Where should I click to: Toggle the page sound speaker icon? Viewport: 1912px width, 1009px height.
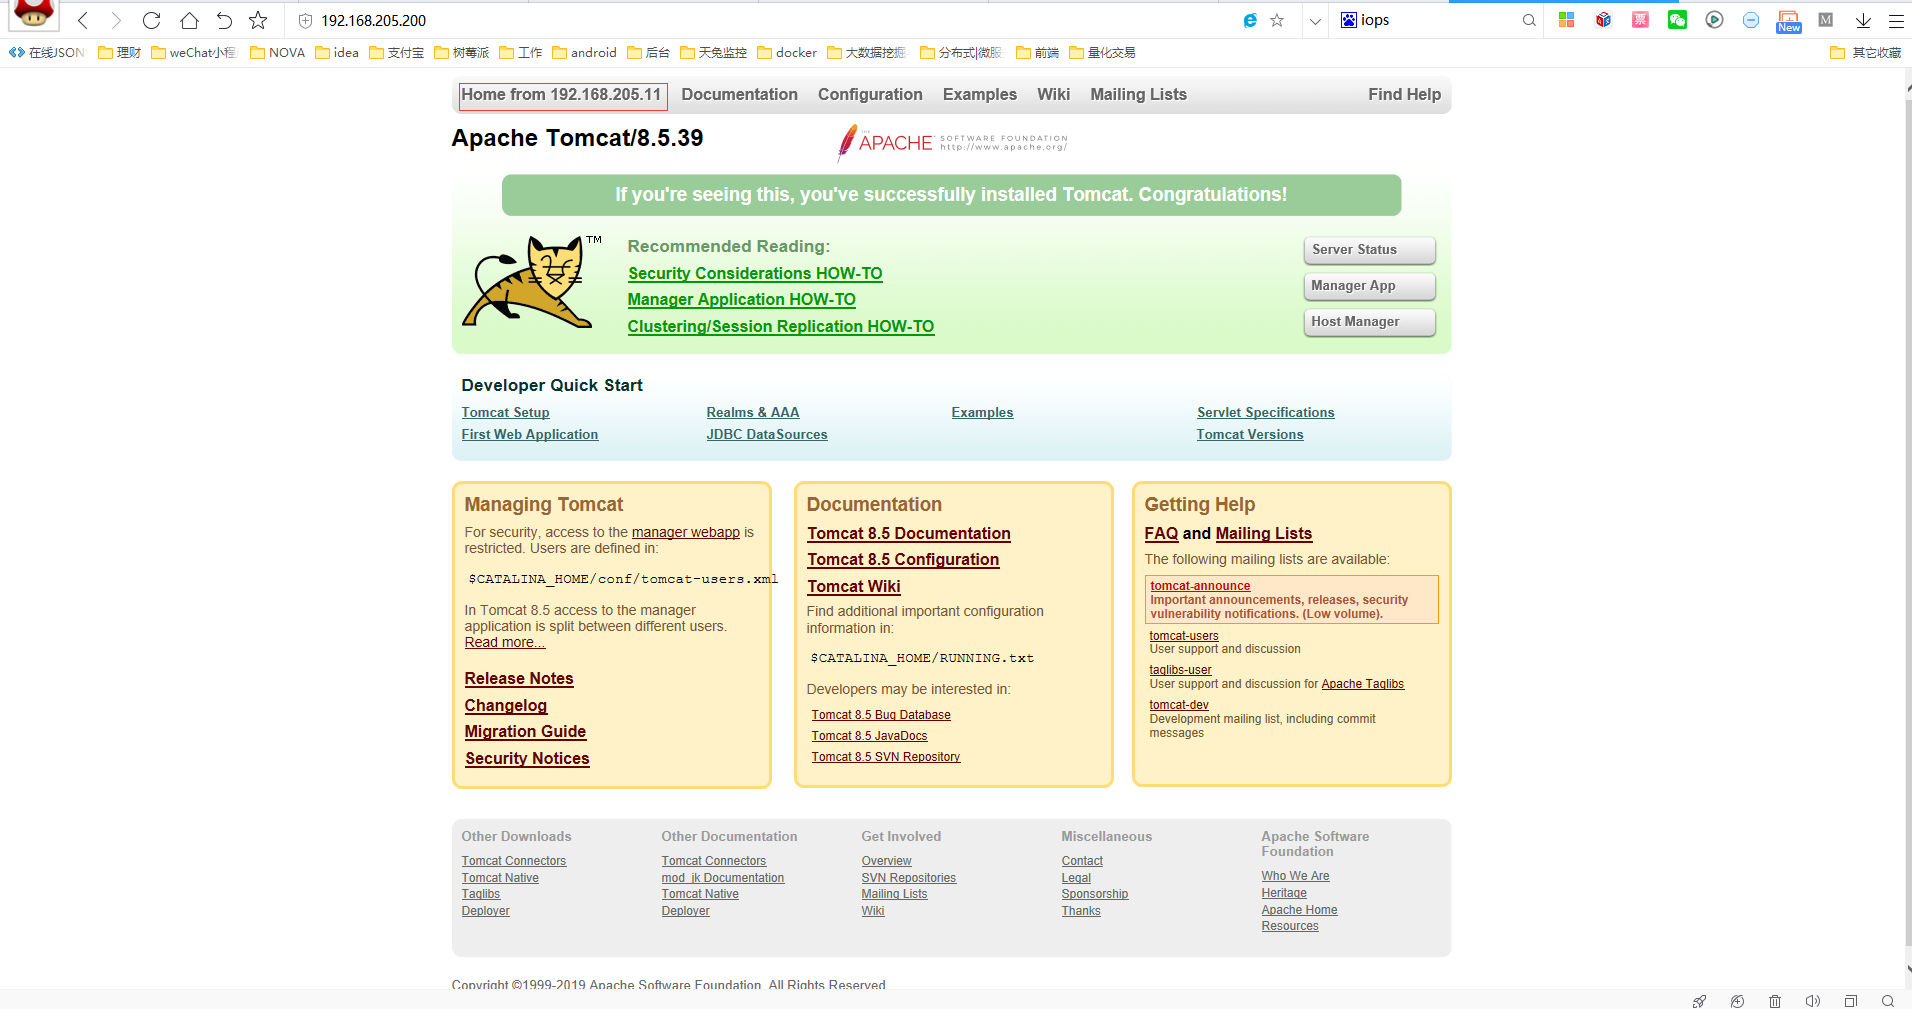pos(1812,1000)
